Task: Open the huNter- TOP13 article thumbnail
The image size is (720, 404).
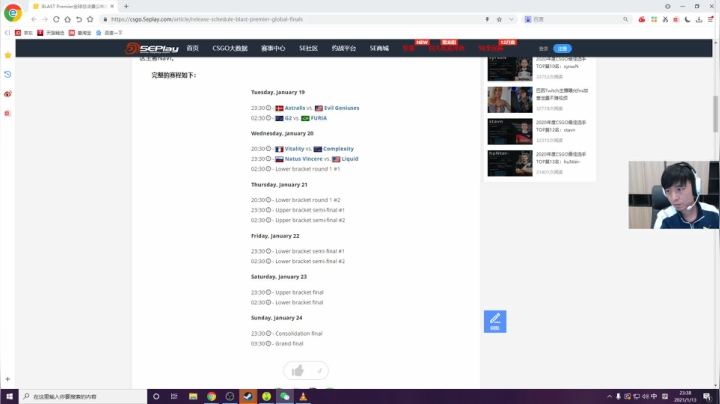Action: 510,163
